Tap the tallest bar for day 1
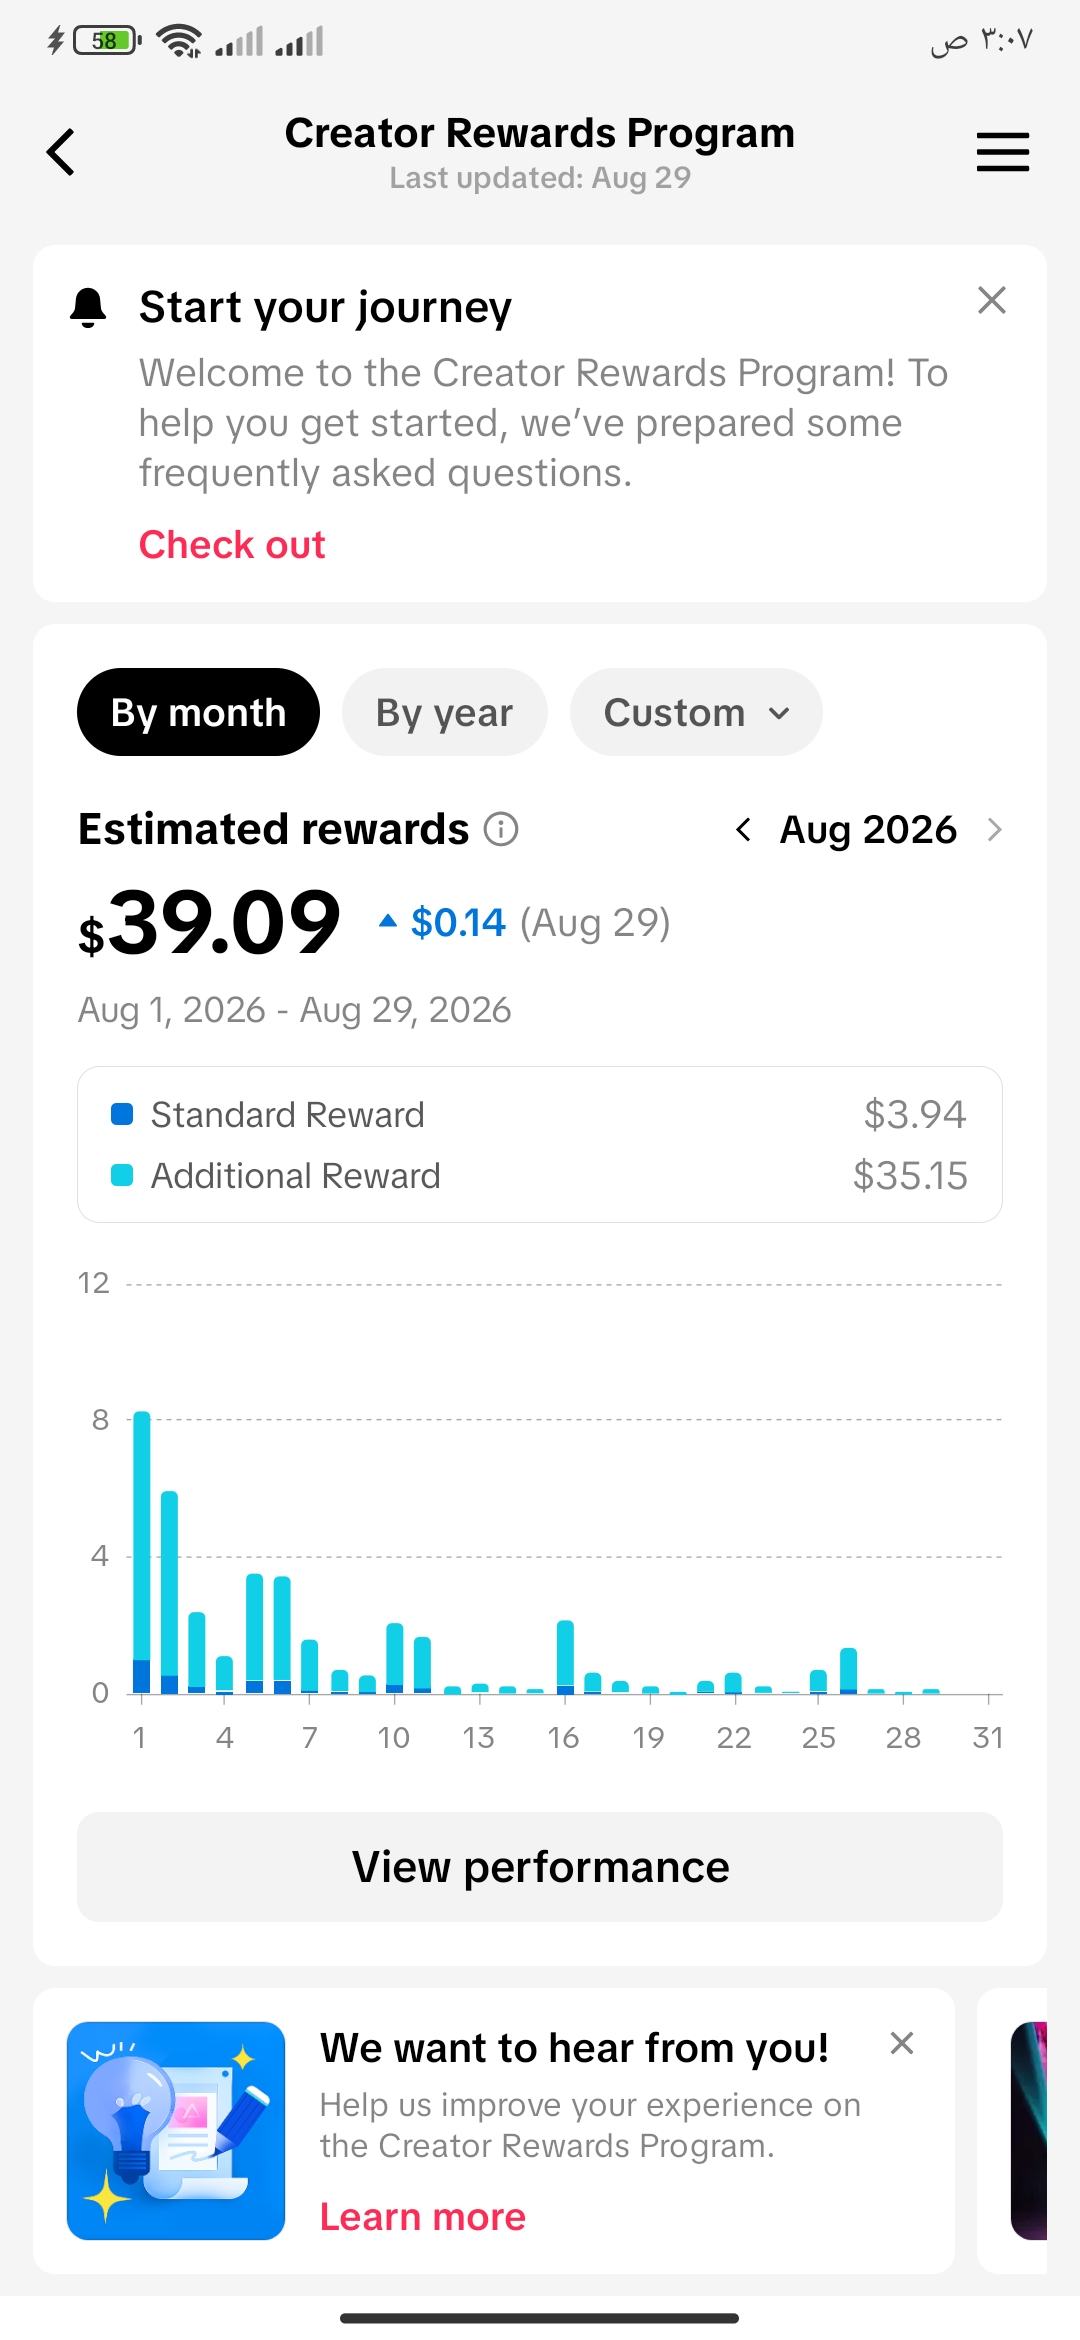The height and width of the screenshot is (2340, 1080). (x=142, y=1552)
